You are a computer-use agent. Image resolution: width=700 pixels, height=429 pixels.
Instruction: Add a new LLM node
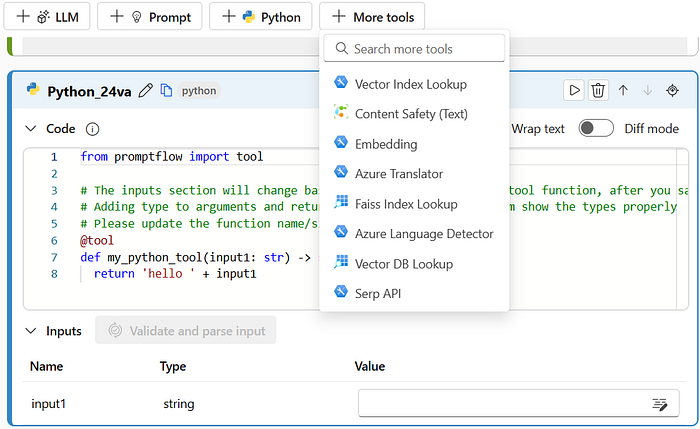tap(47, 16)
